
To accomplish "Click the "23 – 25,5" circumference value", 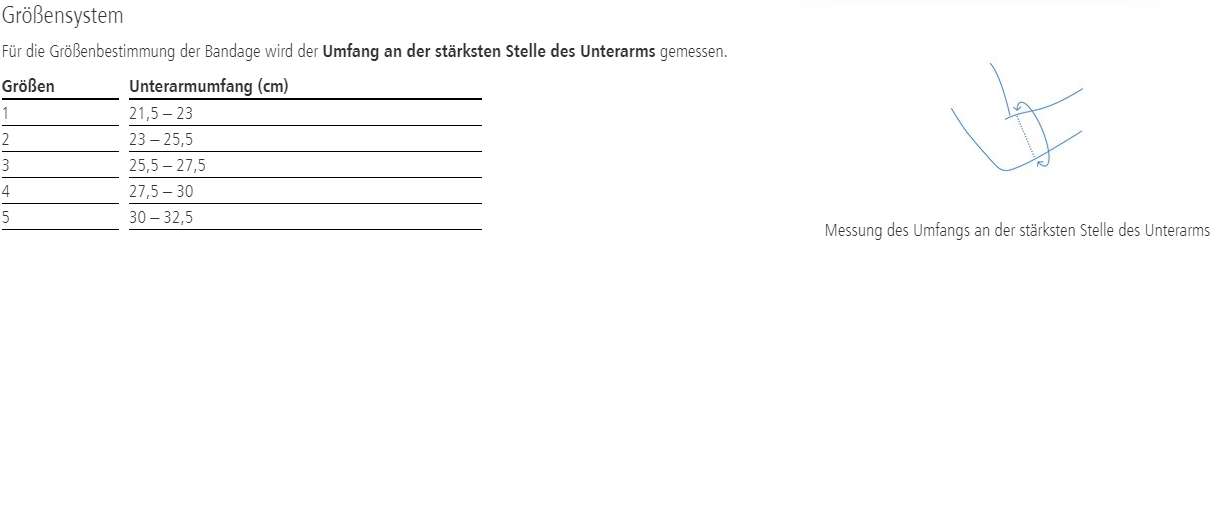I will click(161, 139).
